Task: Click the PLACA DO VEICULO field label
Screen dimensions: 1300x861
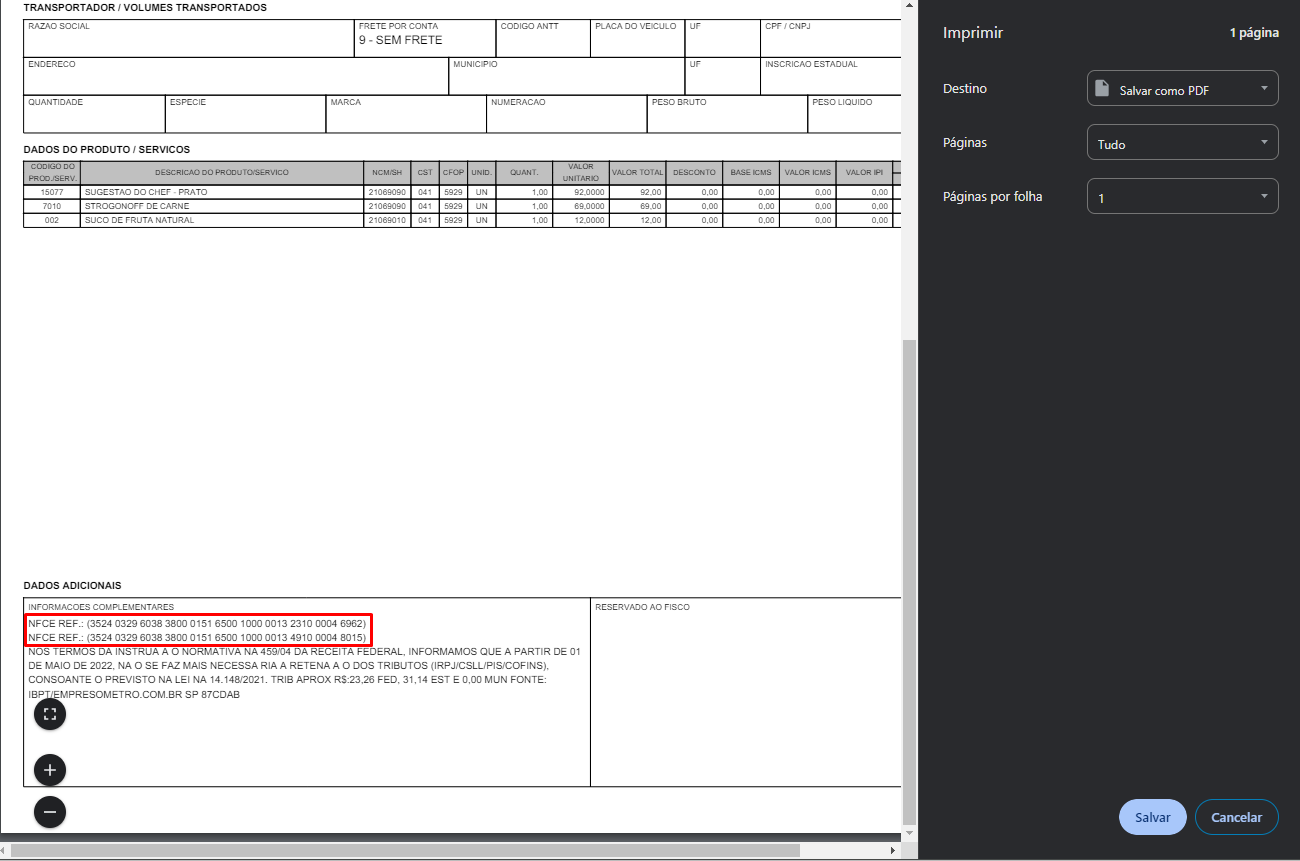Action: (x=635, y=26)
